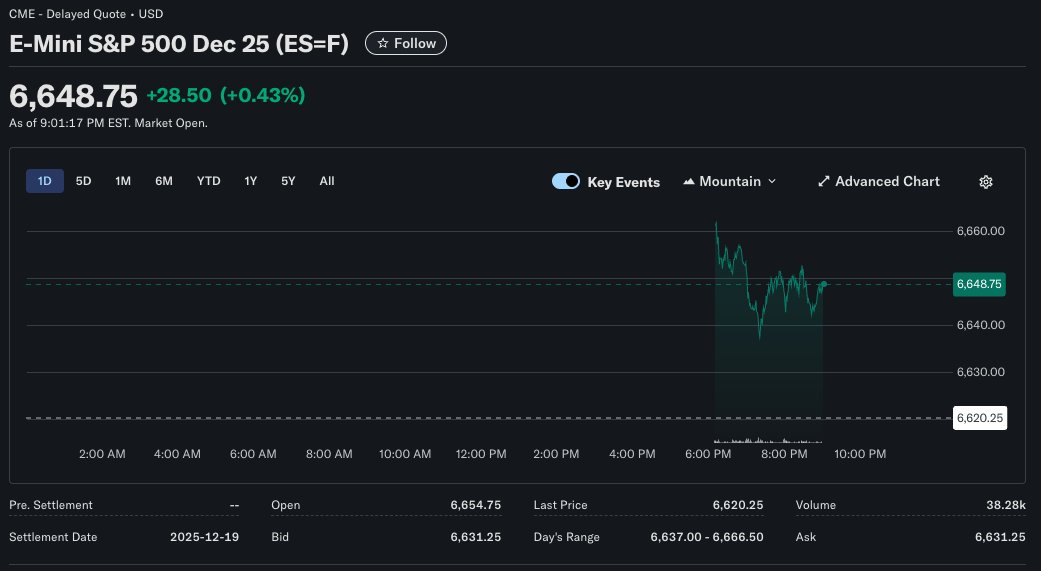Switch to the 1M time range
The image size is (1041, 571).
point(123,181)
